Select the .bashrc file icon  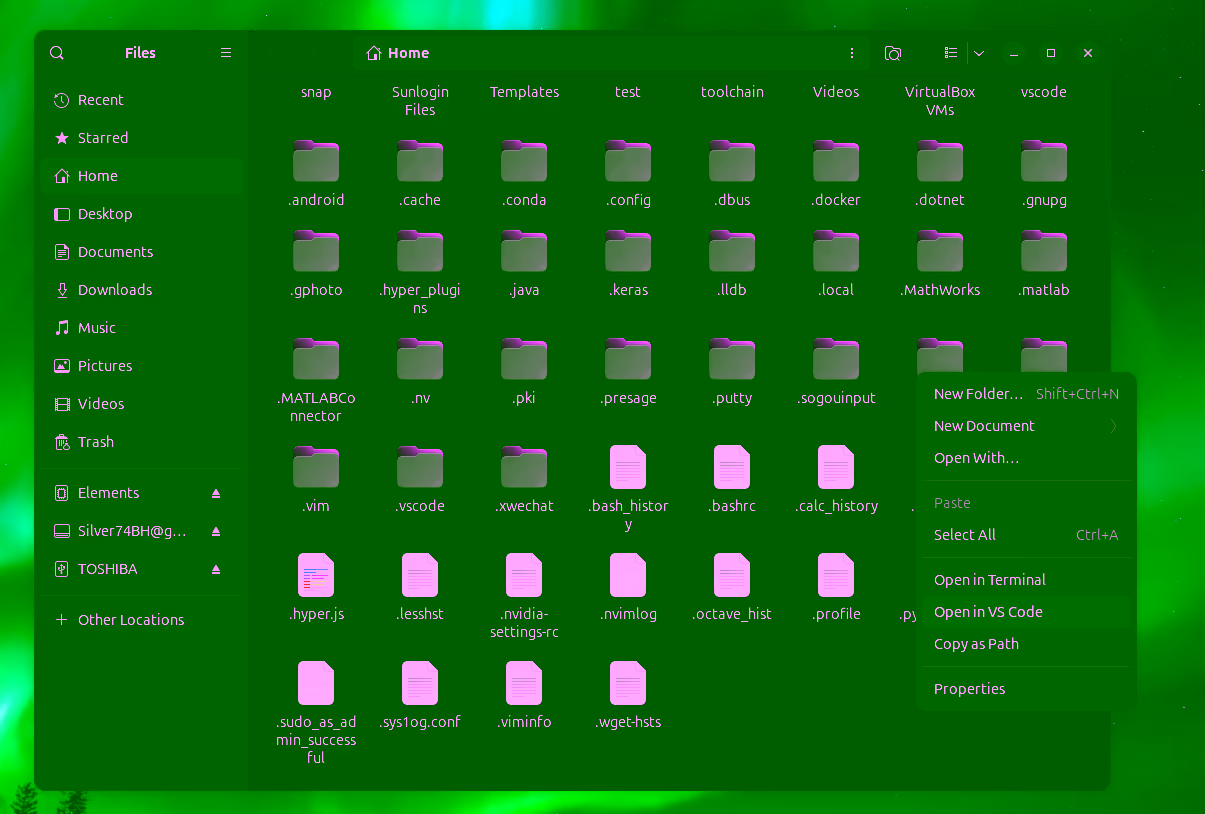tap(732, 468)
